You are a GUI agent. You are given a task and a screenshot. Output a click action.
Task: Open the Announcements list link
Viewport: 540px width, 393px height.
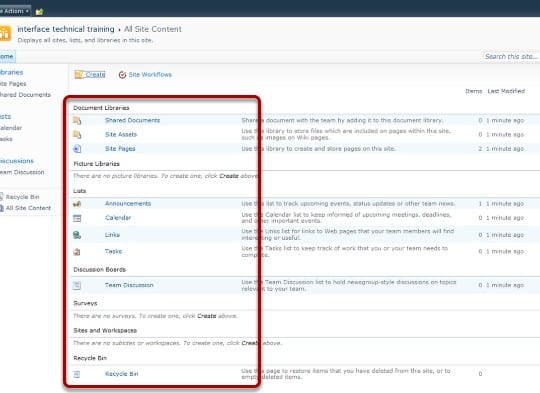tap(128, 204)
